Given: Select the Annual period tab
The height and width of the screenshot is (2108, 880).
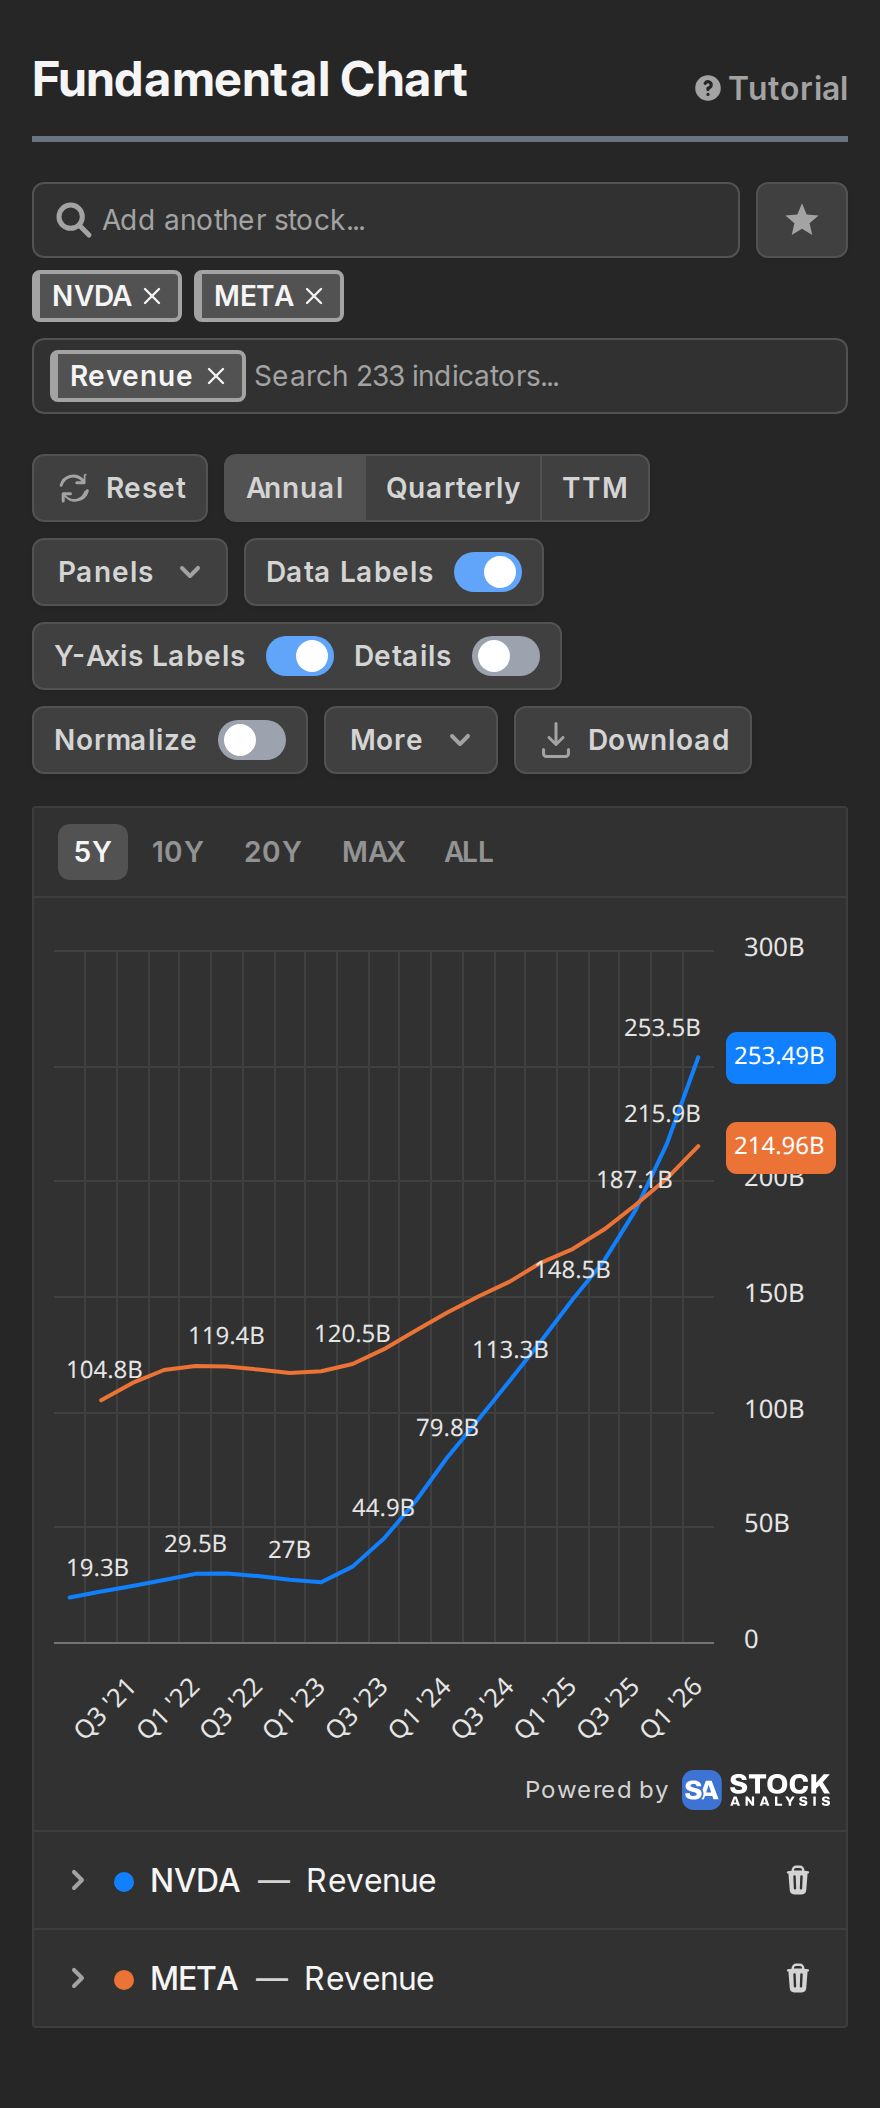Looking at the screenshot, I should coord(295,488).
